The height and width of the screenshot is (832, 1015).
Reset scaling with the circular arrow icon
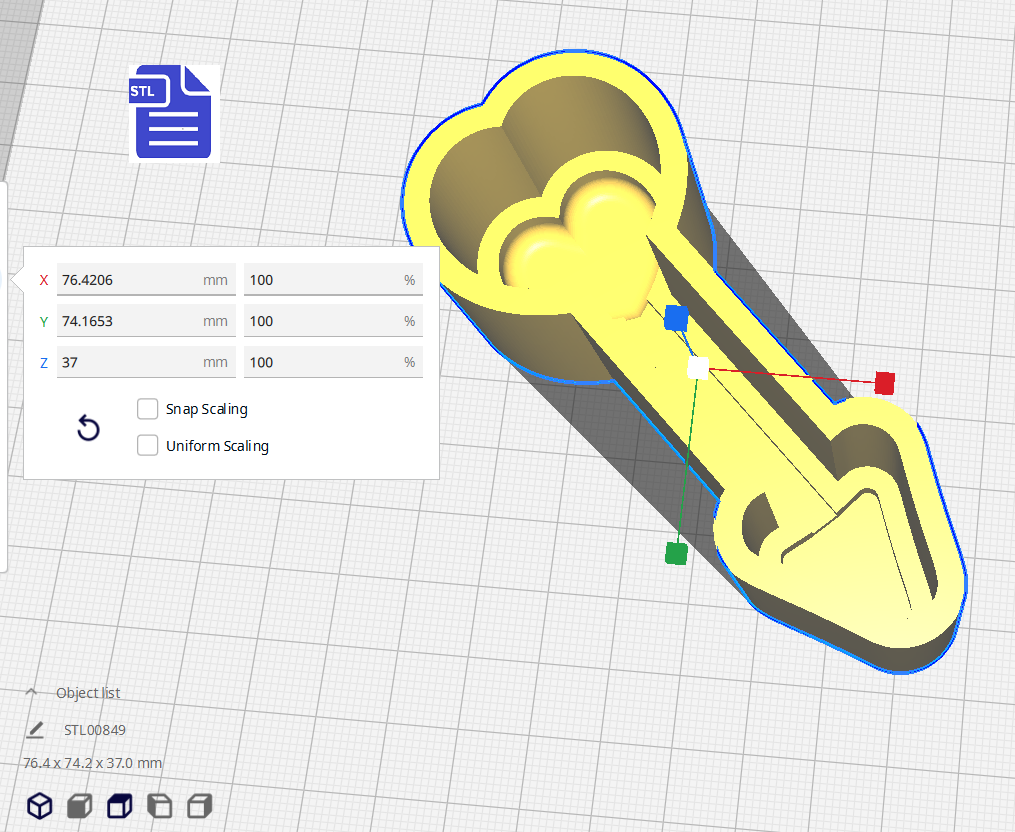pyautogui.click(x=88, y=429)
